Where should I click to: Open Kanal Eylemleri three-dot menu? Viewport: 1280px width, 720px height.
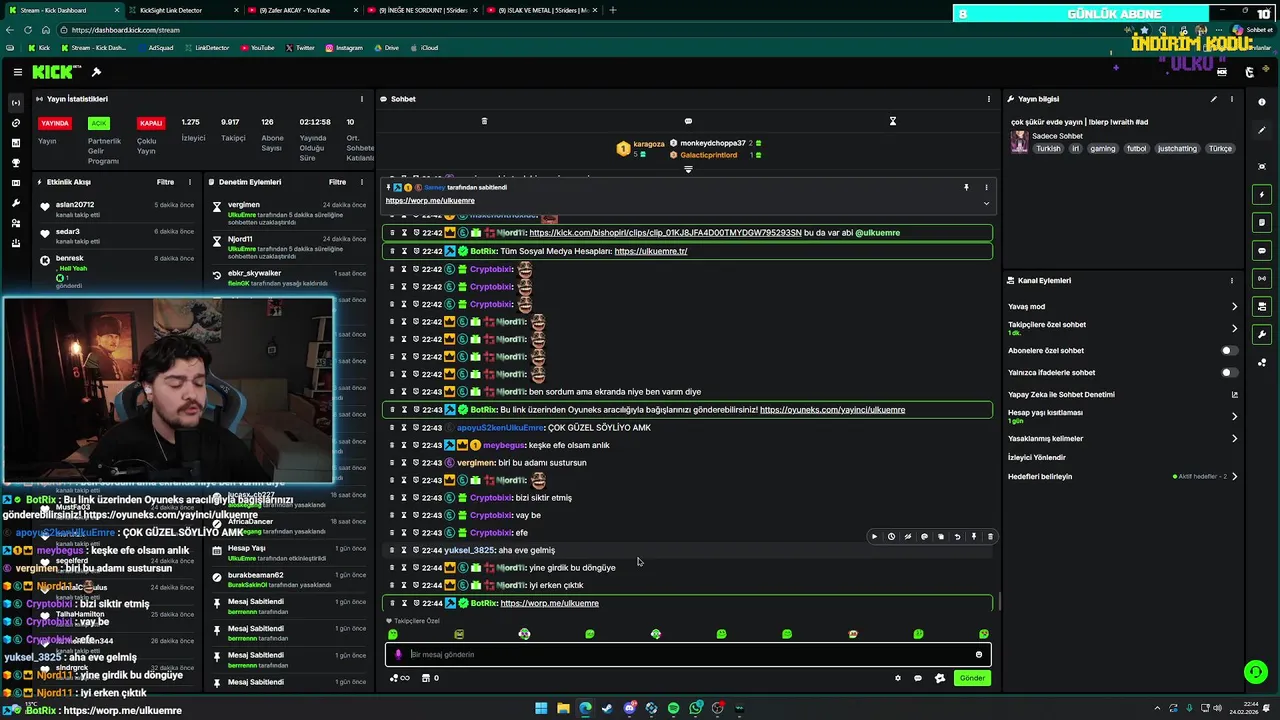1232,281
